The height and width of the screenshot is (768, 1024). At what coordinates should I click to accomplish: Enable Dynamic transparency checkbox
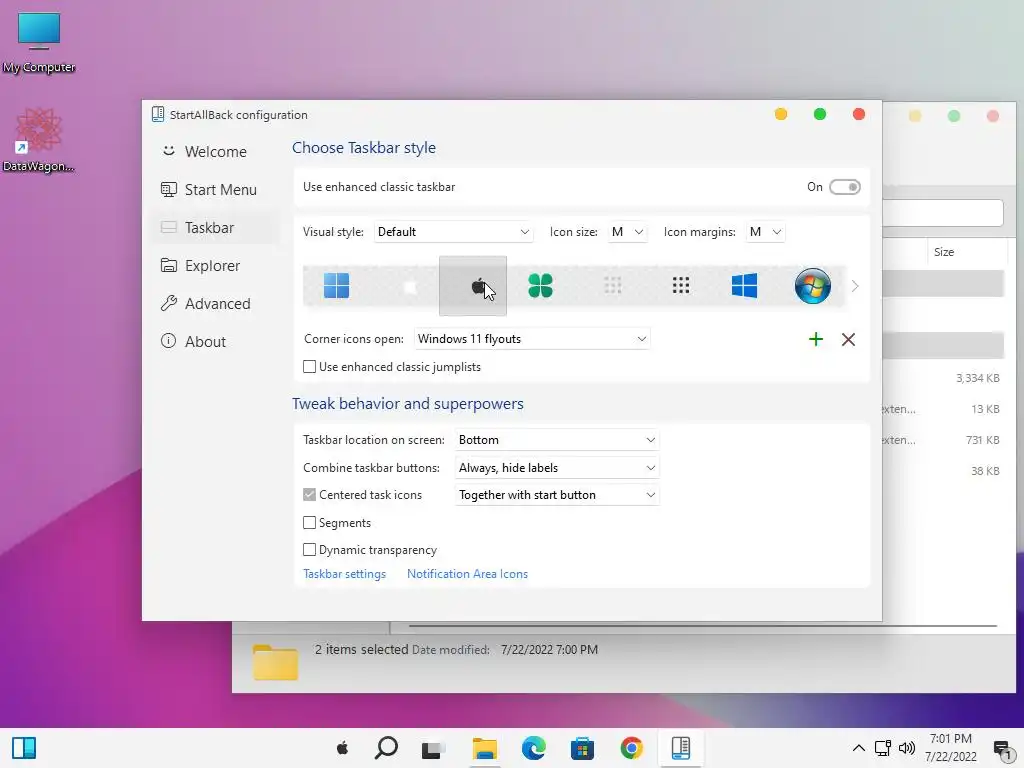[310, 550]
